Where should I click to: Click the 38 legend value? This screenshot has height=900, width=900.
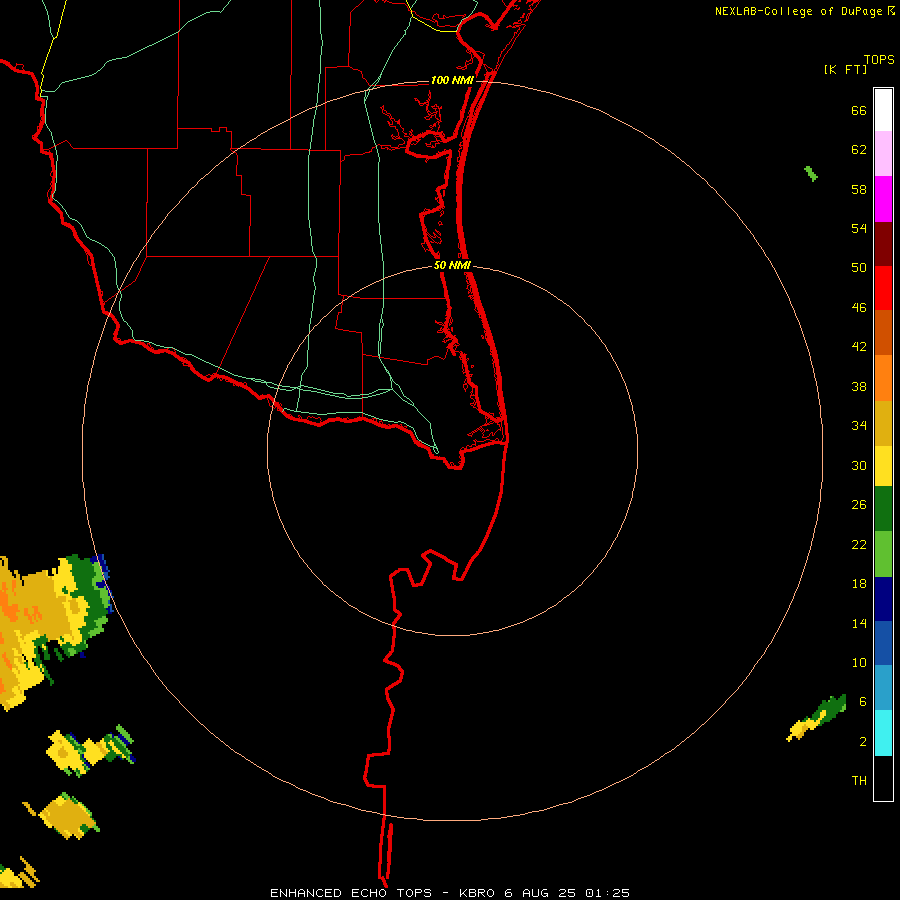point(859,386)
